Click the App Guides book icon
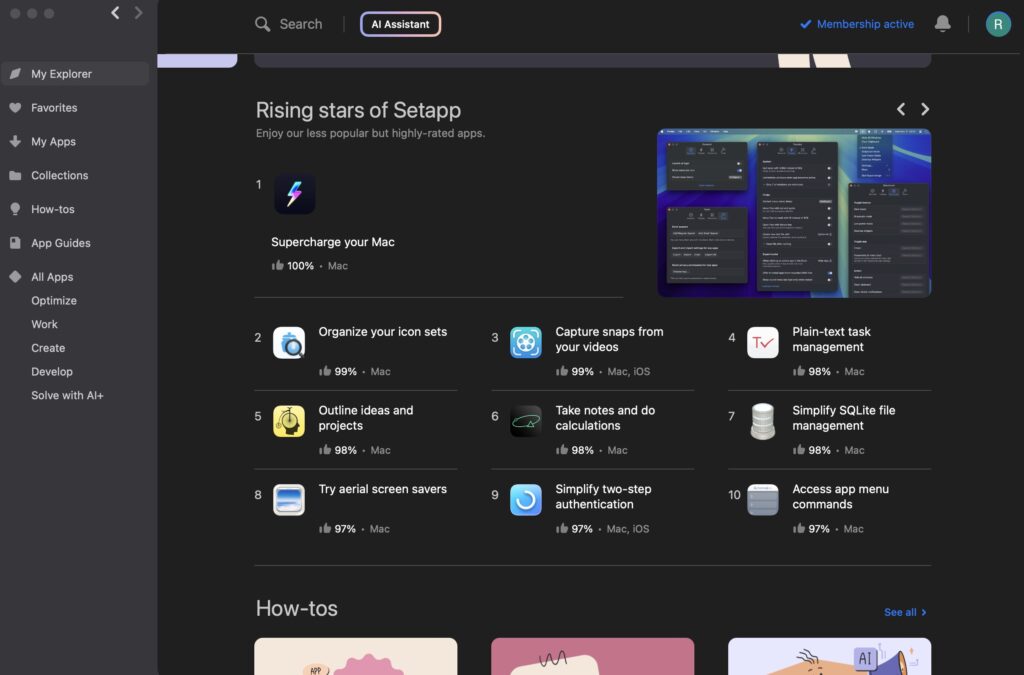This screenshot has width=1024, height=675. 15,243
